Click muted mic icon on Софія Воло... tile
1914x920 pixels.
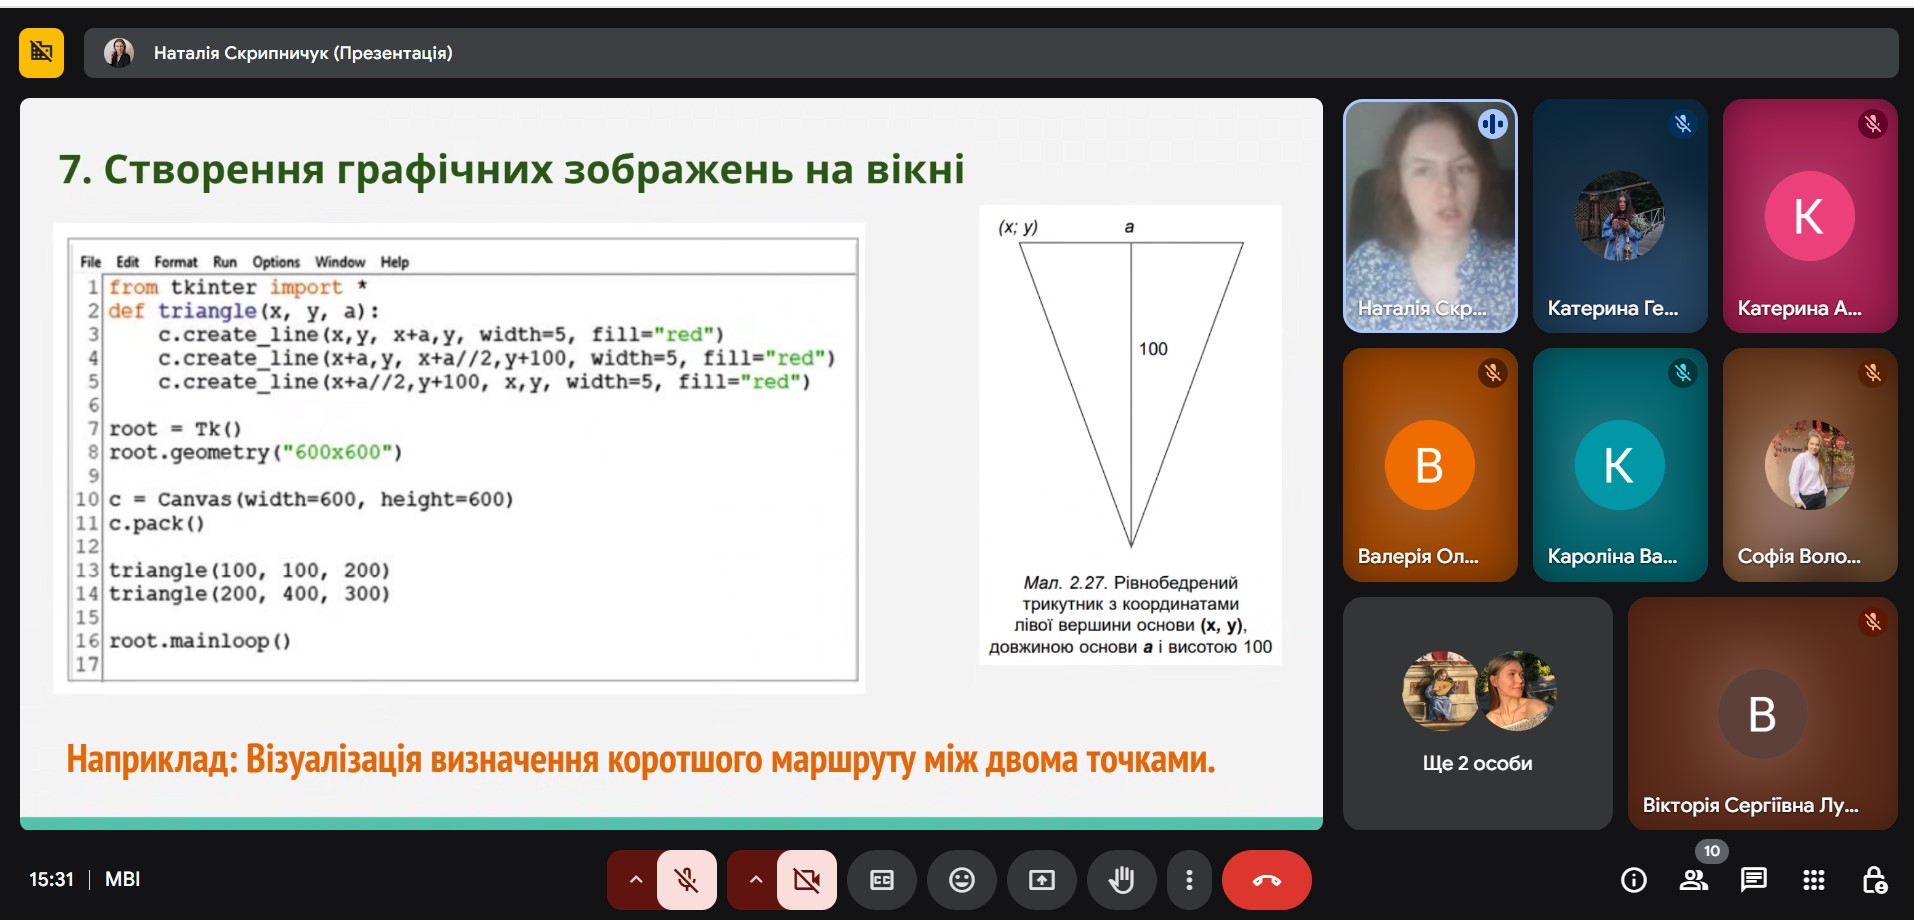pos(1873,373)
